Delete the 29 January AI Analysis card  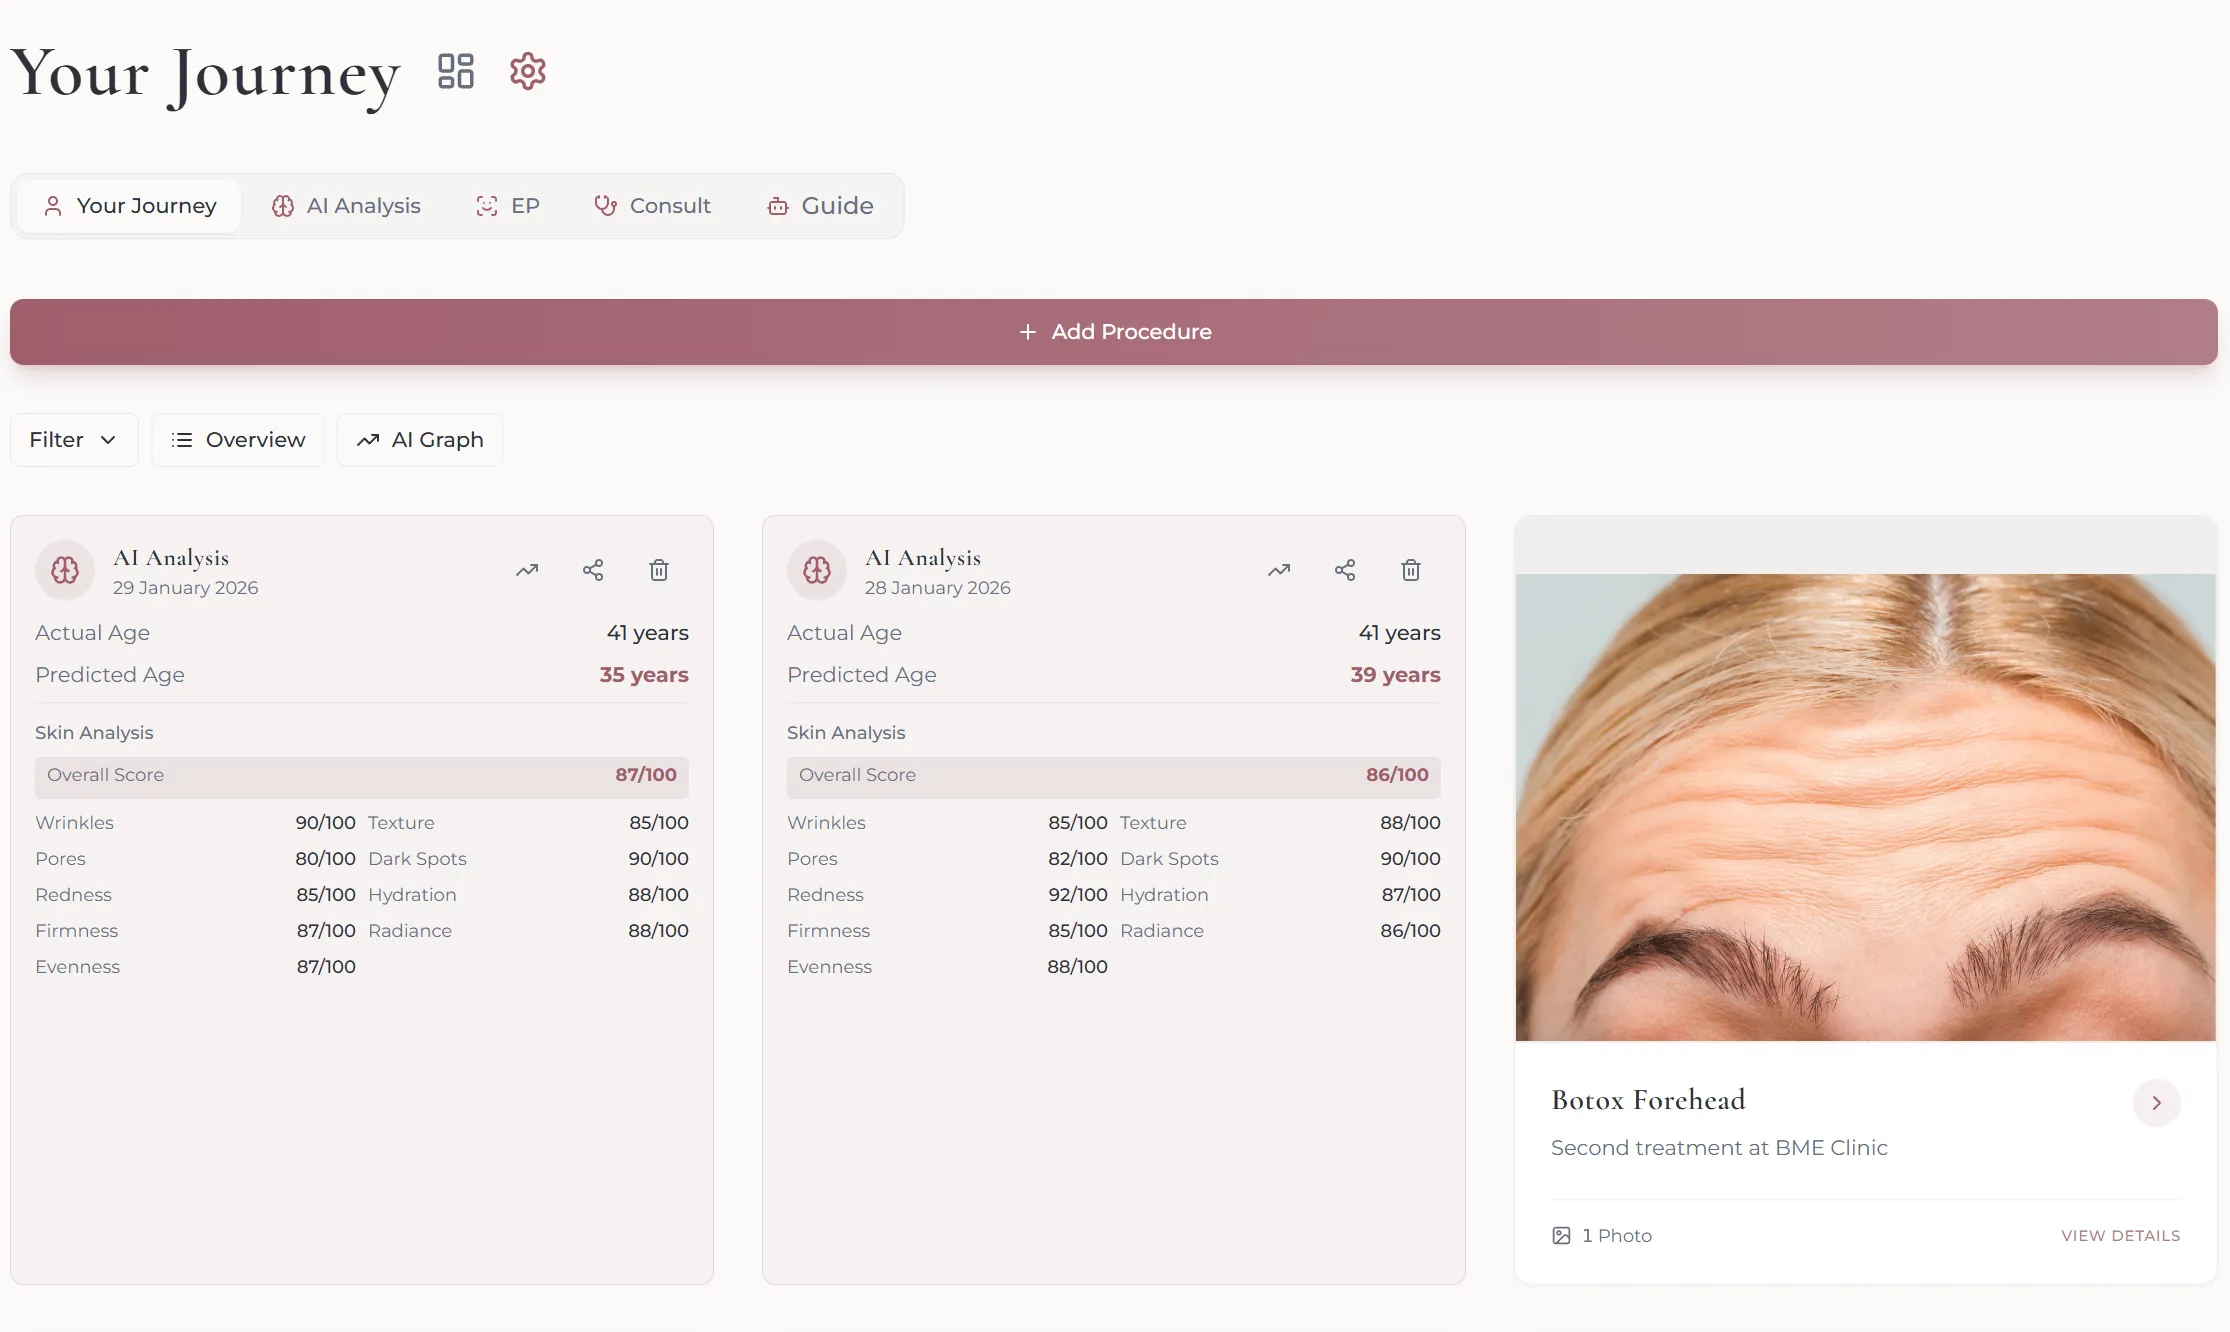point(659,570)
